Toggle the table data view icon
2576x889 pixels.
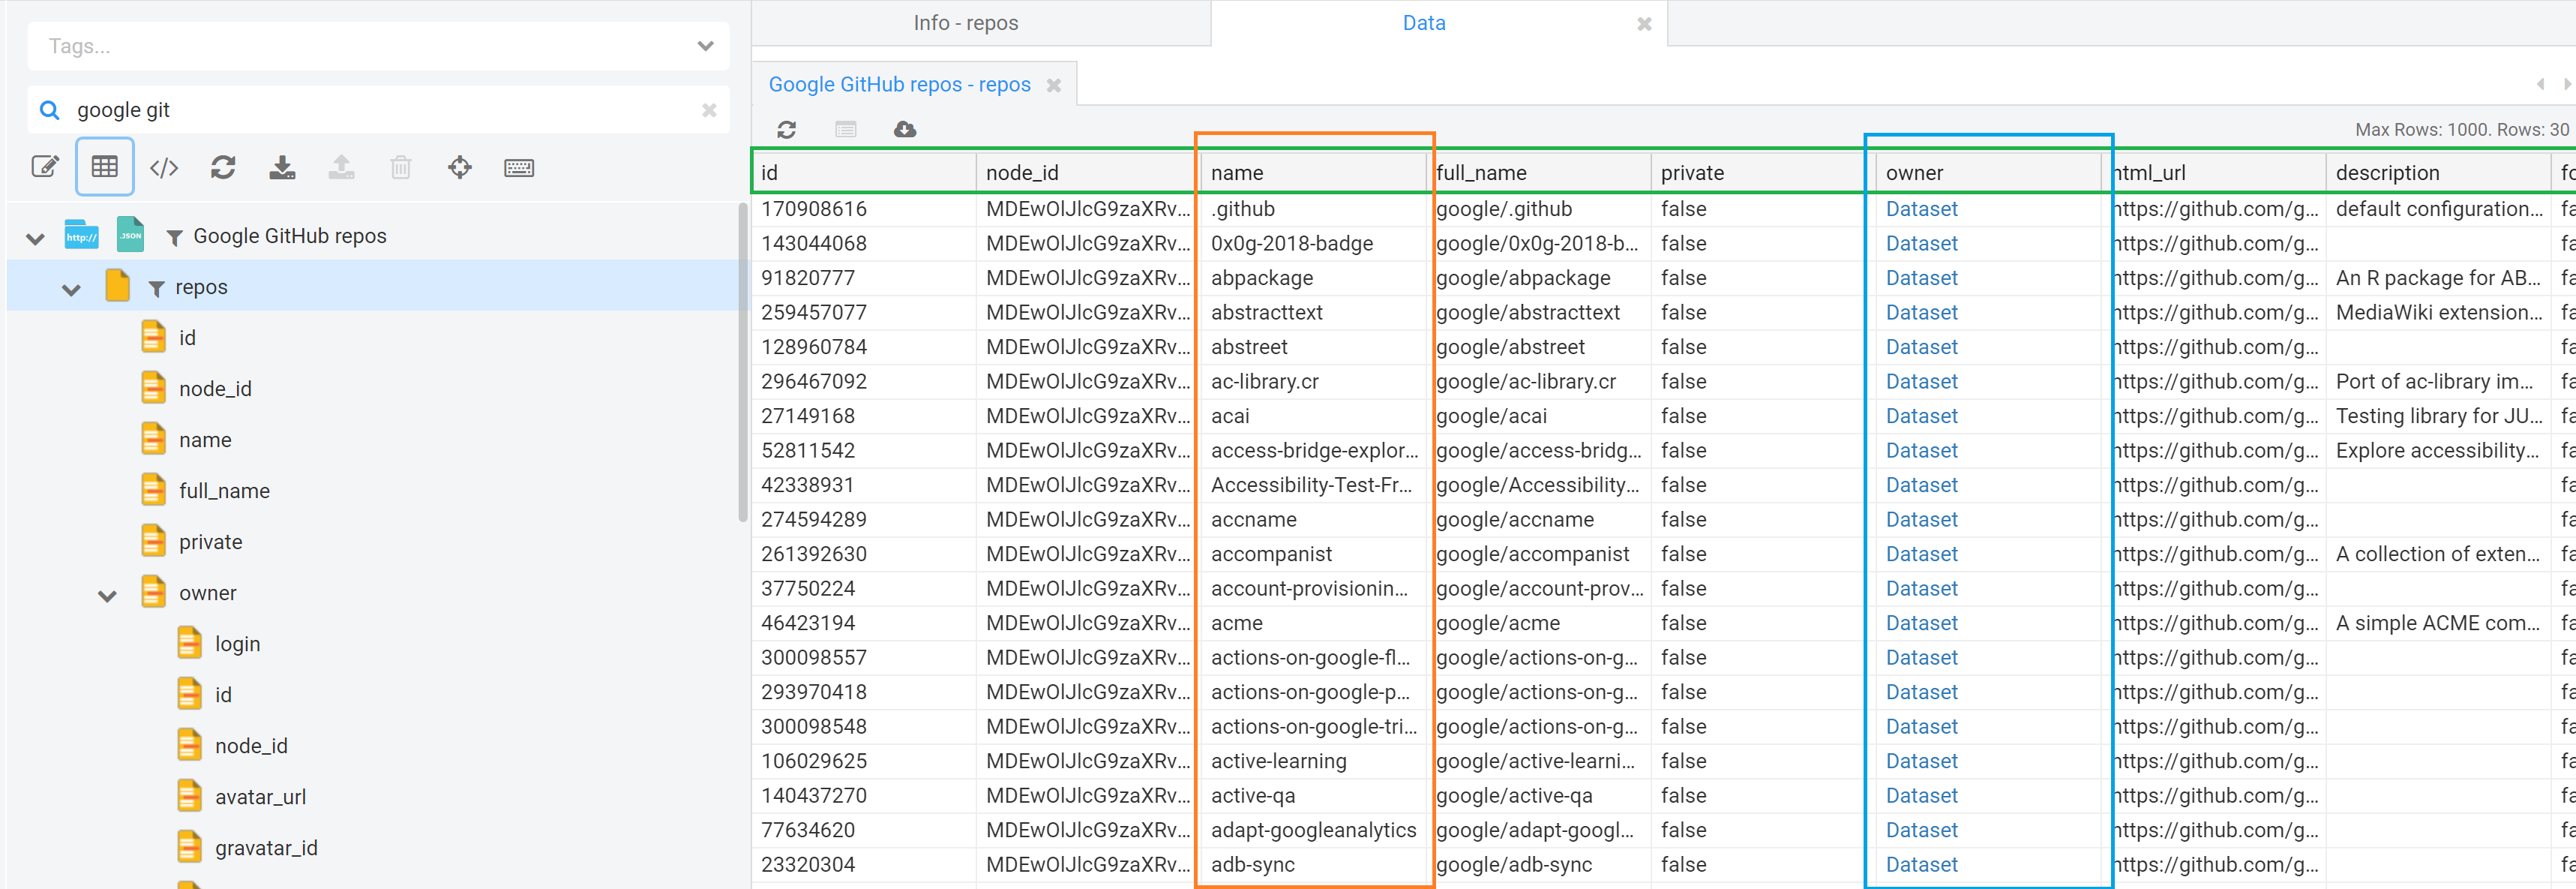pos(104,167)
